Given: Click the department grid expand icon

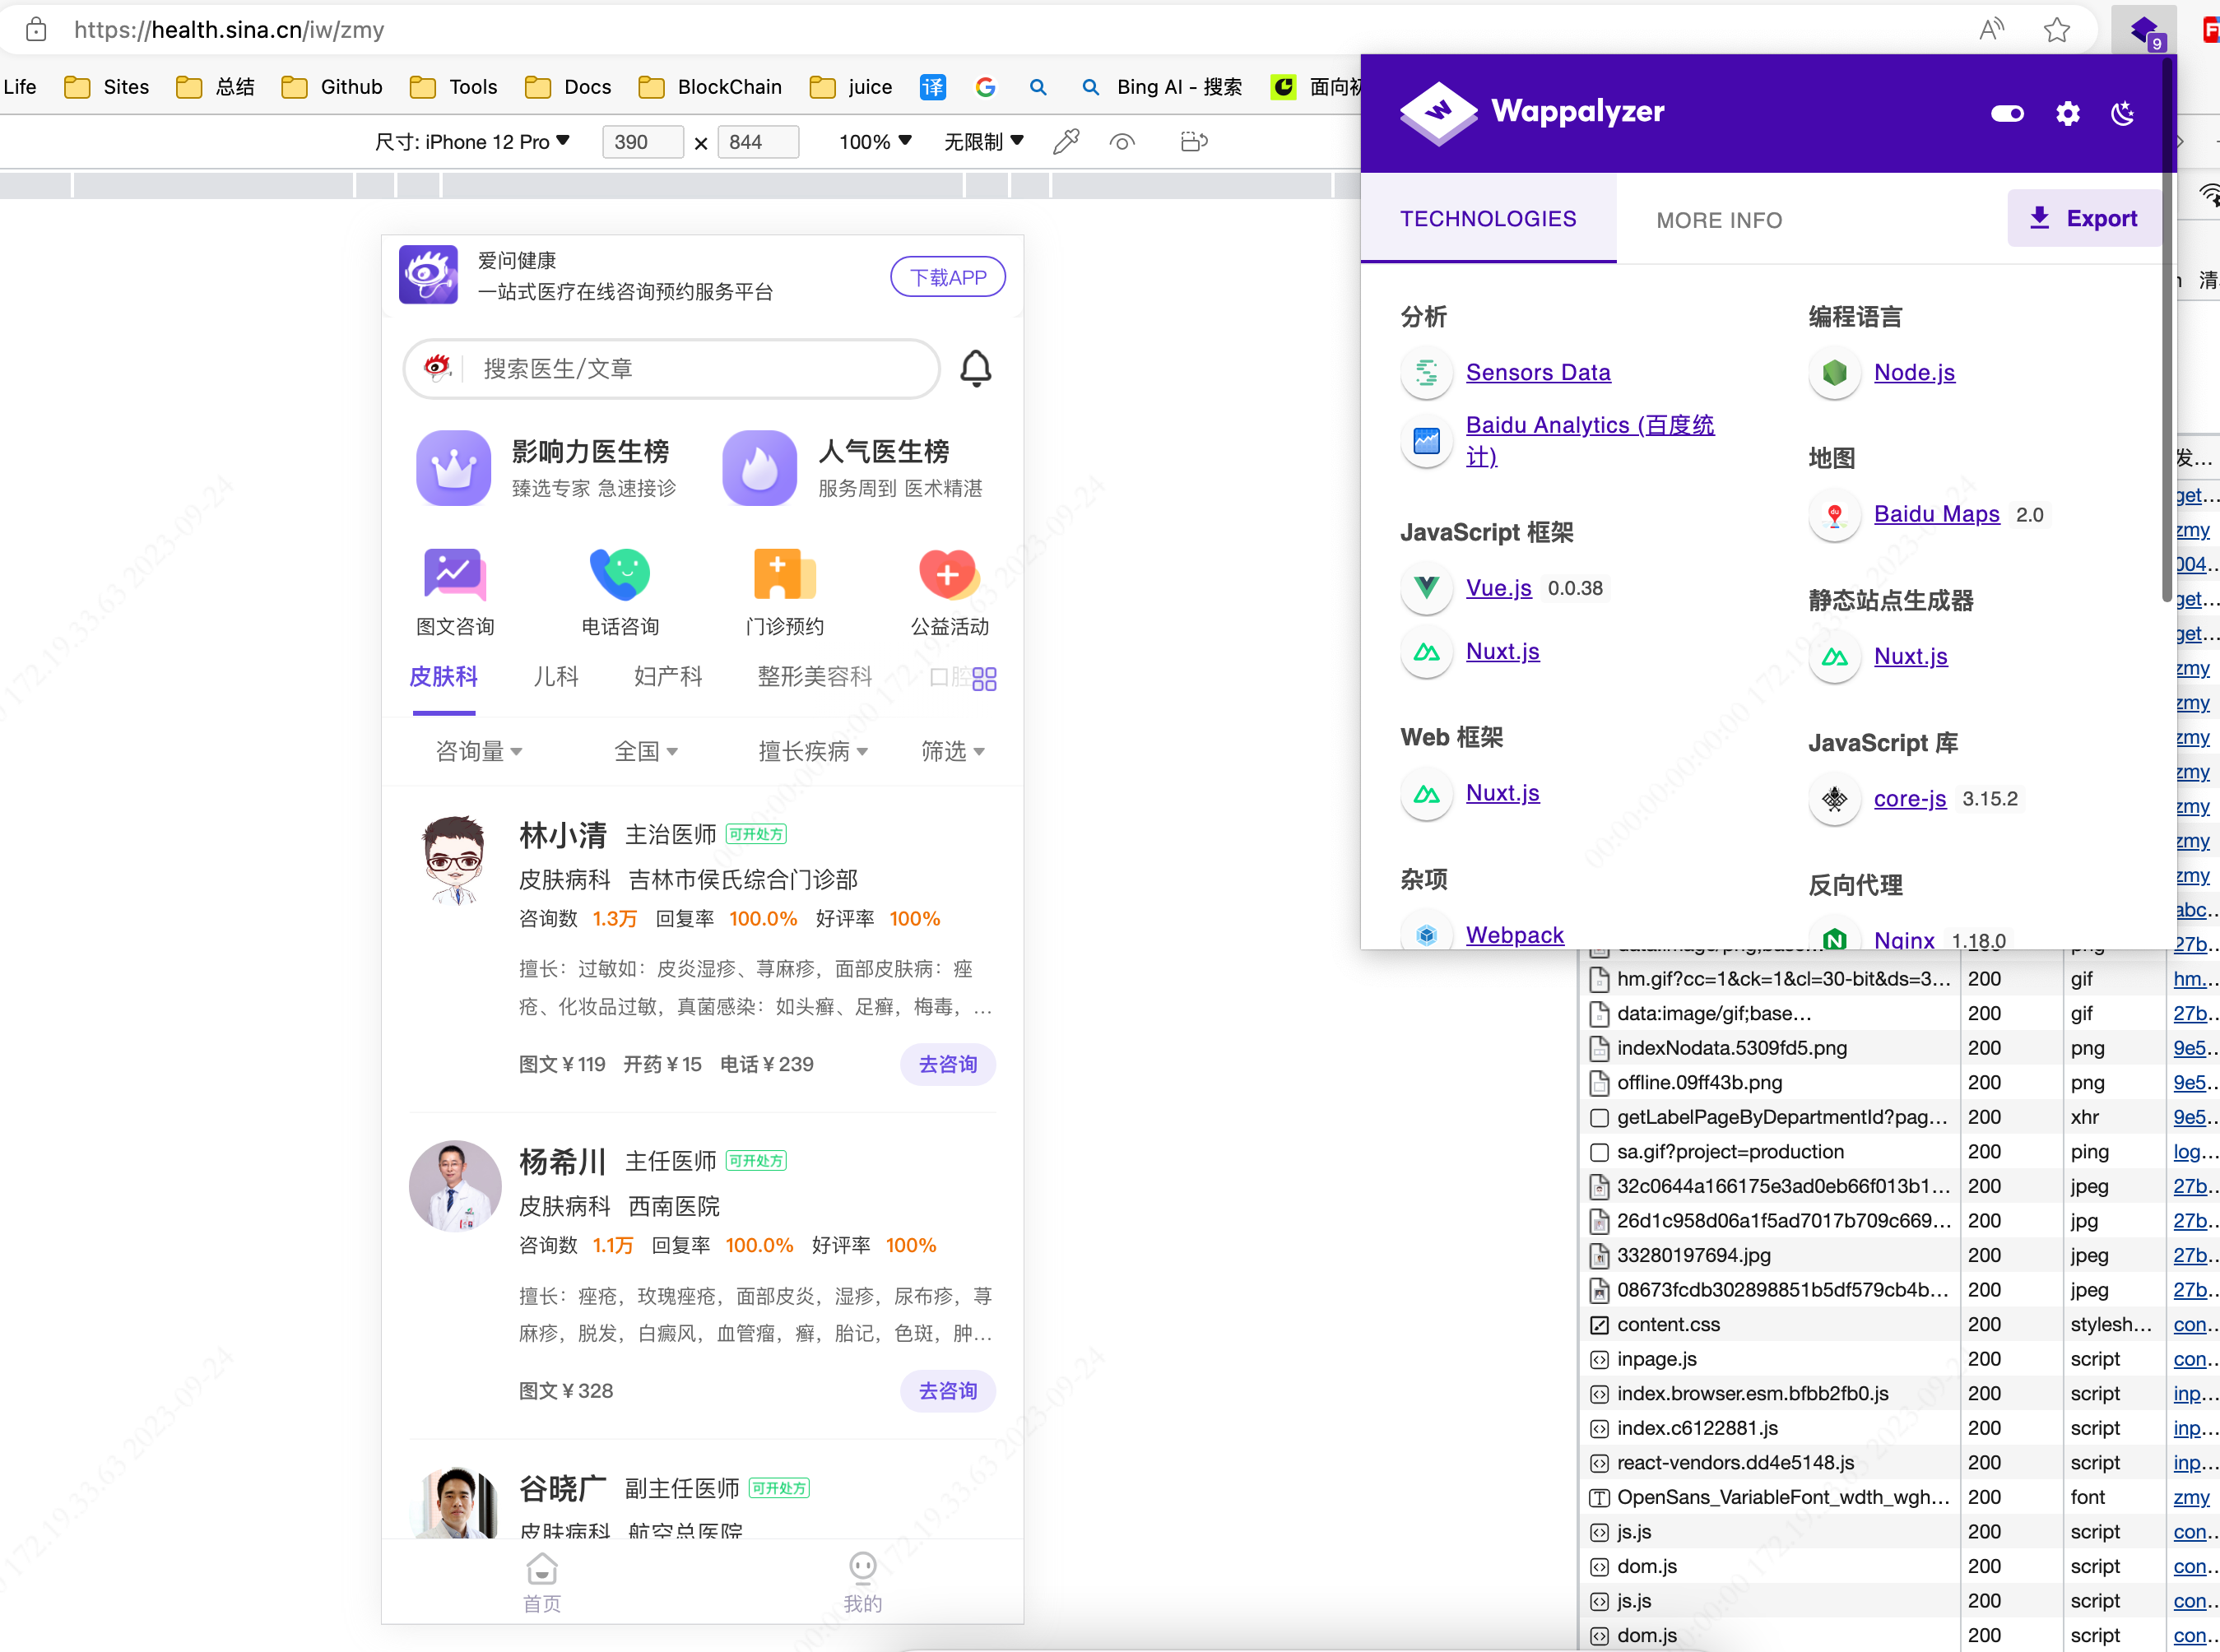Looking at the screenshot, I should [984, 679].
